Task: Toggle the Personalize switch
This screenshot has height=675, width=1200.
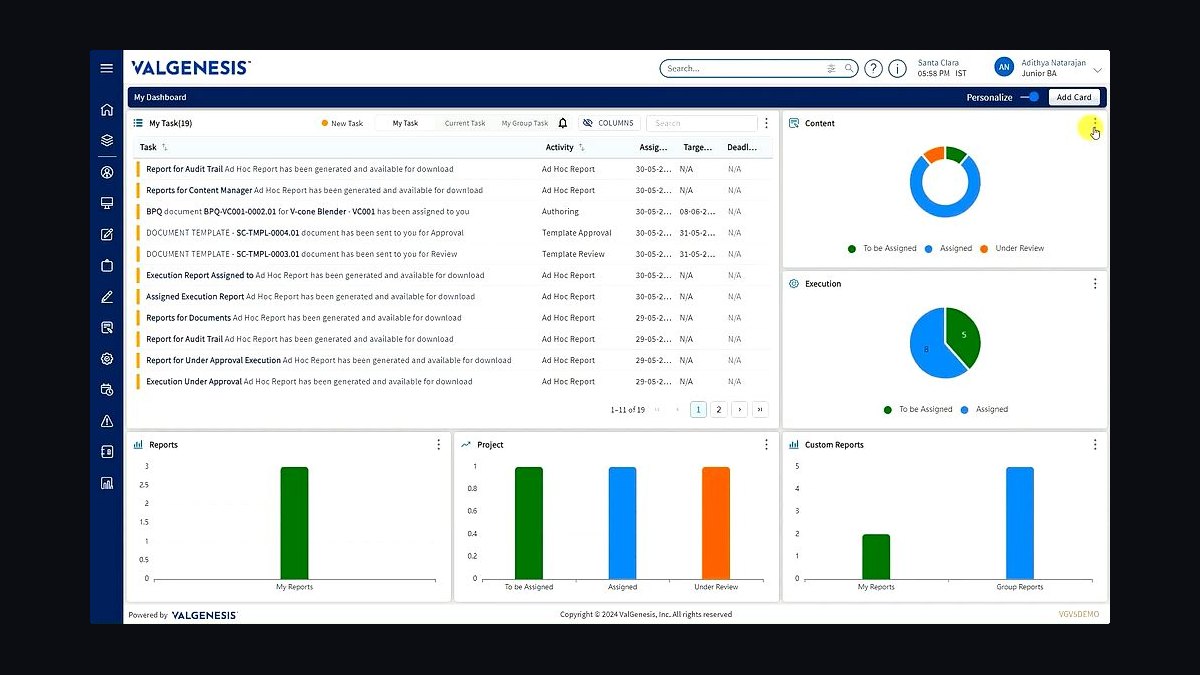Action: [1030, 97]
